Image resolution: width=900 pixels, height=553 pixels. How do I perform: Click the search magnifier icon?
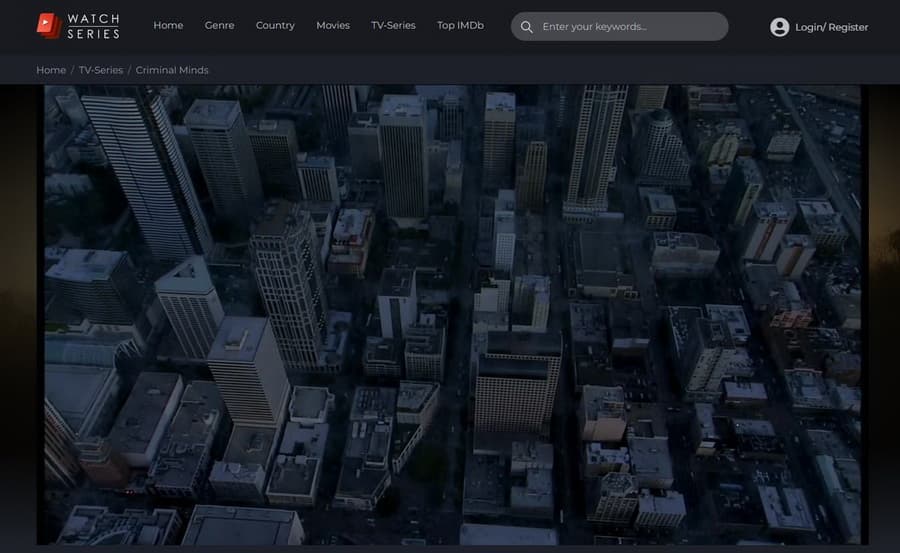pyautogui.click(x=527, y=27)
